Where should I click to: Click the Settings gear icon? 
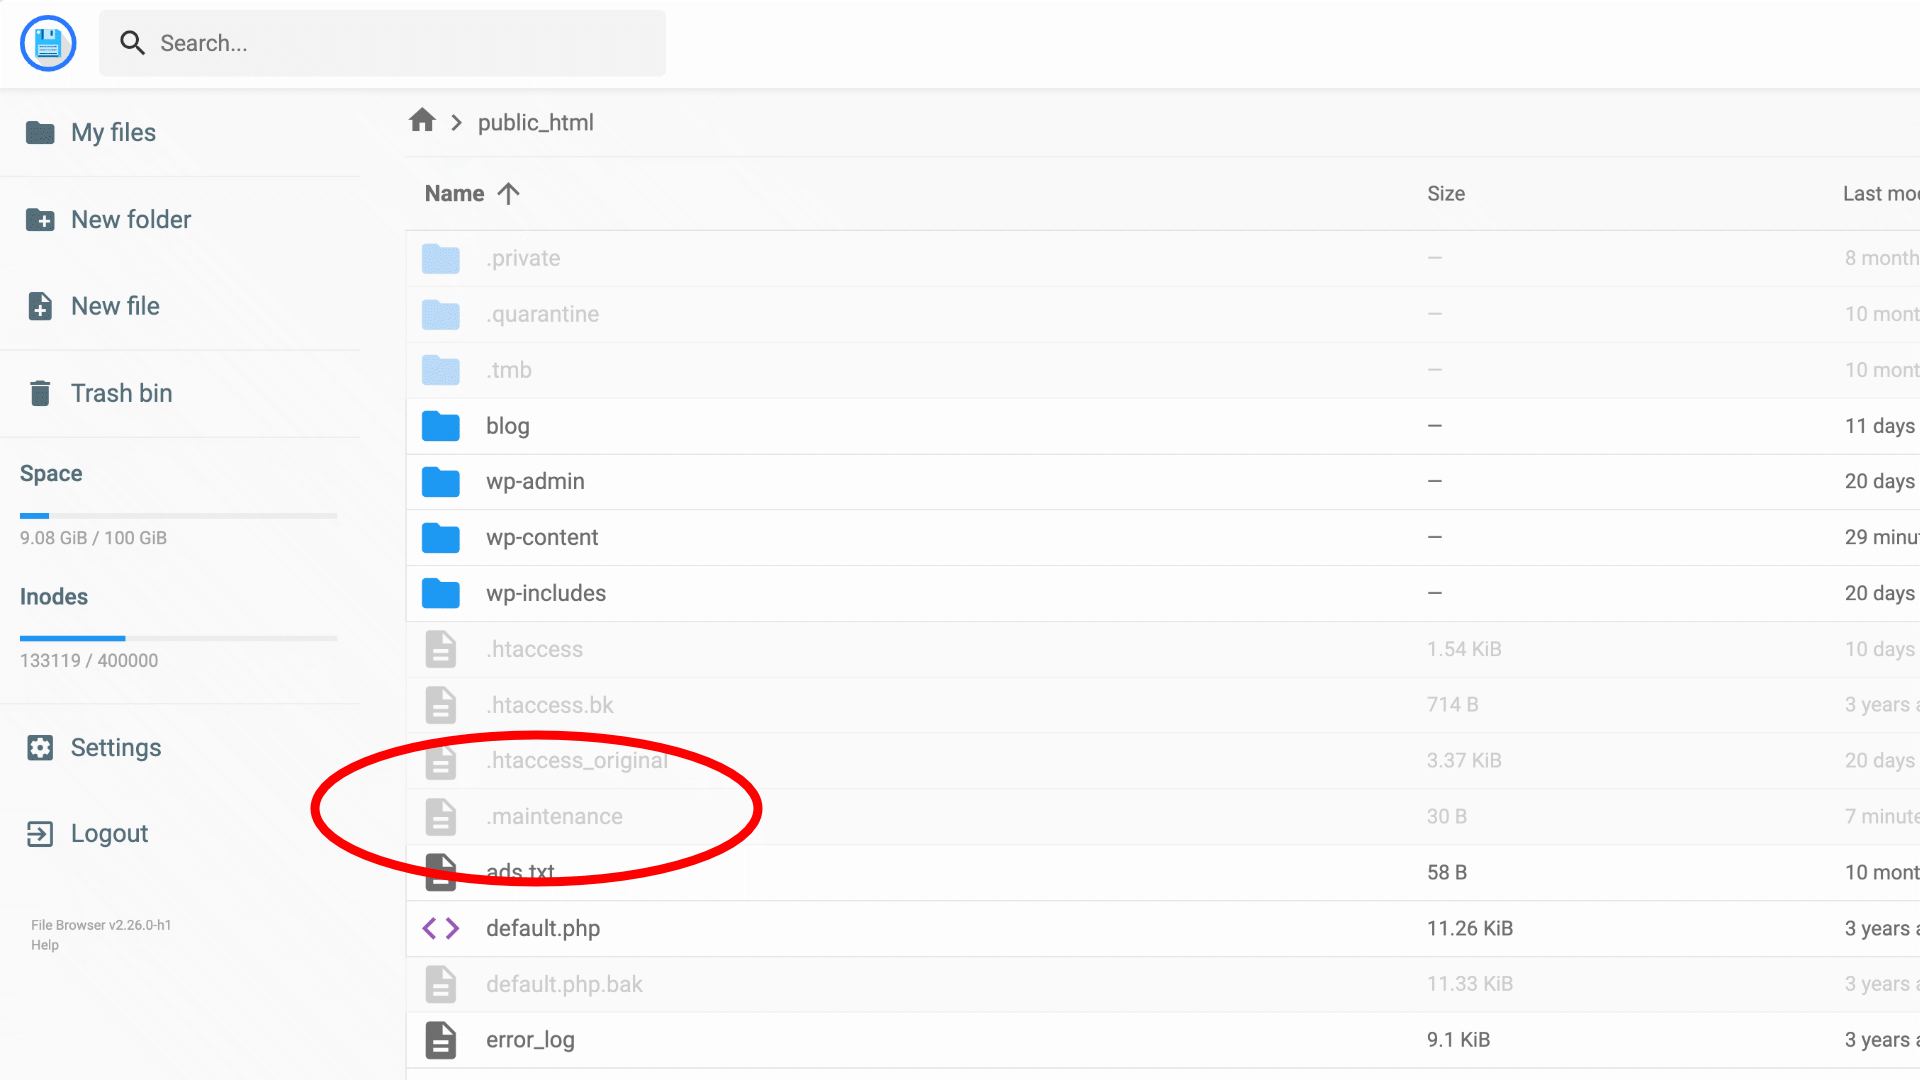40,747
